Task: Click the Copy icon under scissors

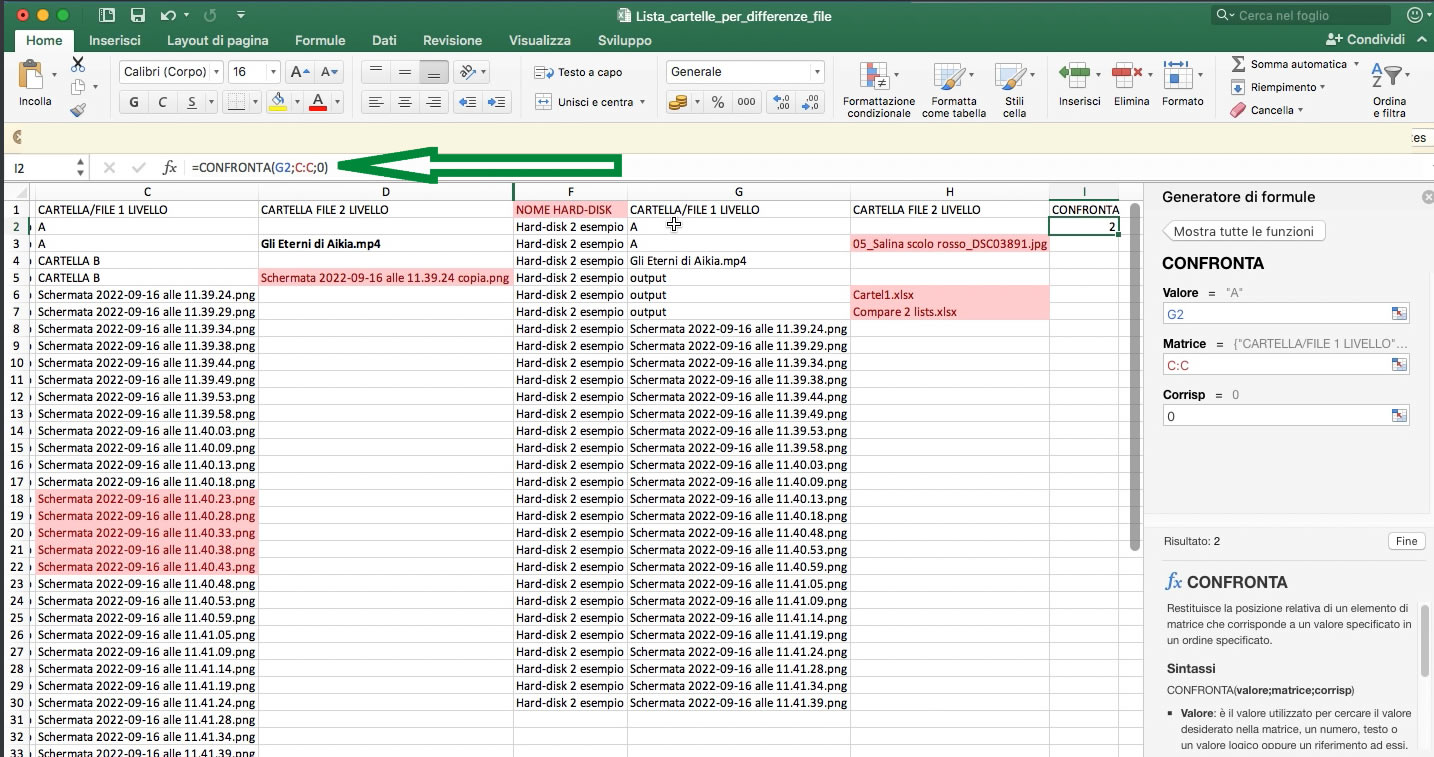Action: 78,87
